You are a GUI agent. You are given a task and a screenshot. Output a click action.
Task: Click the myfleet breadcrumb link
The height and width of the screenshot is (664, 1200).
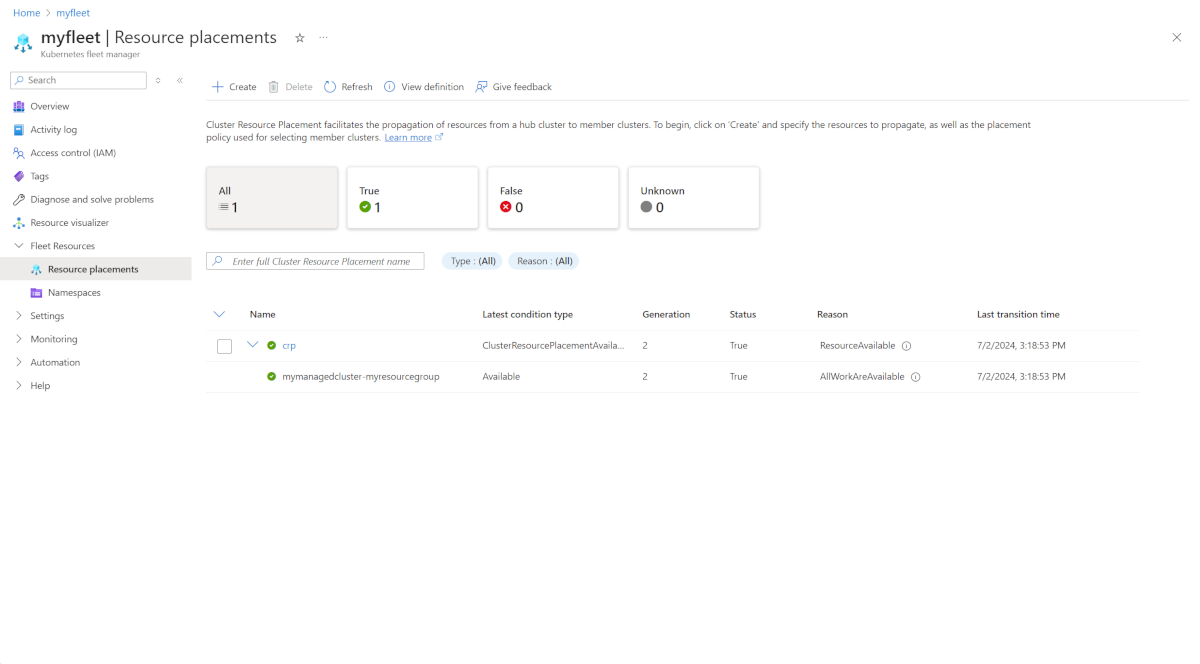click(x=73, y=12)
